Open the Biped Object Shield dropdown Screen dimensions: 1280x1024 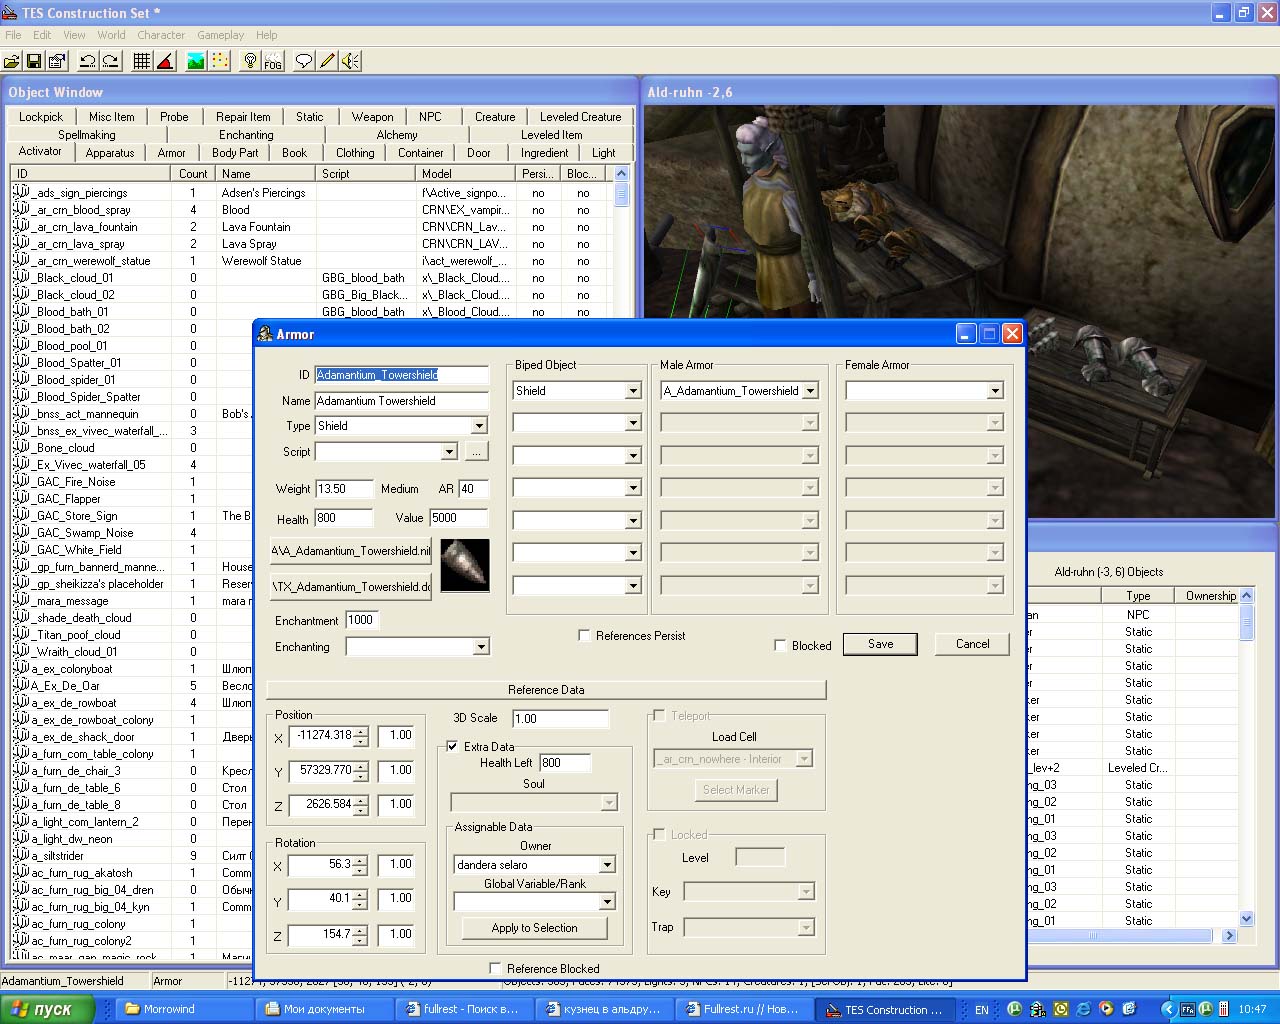coord(633,391)
